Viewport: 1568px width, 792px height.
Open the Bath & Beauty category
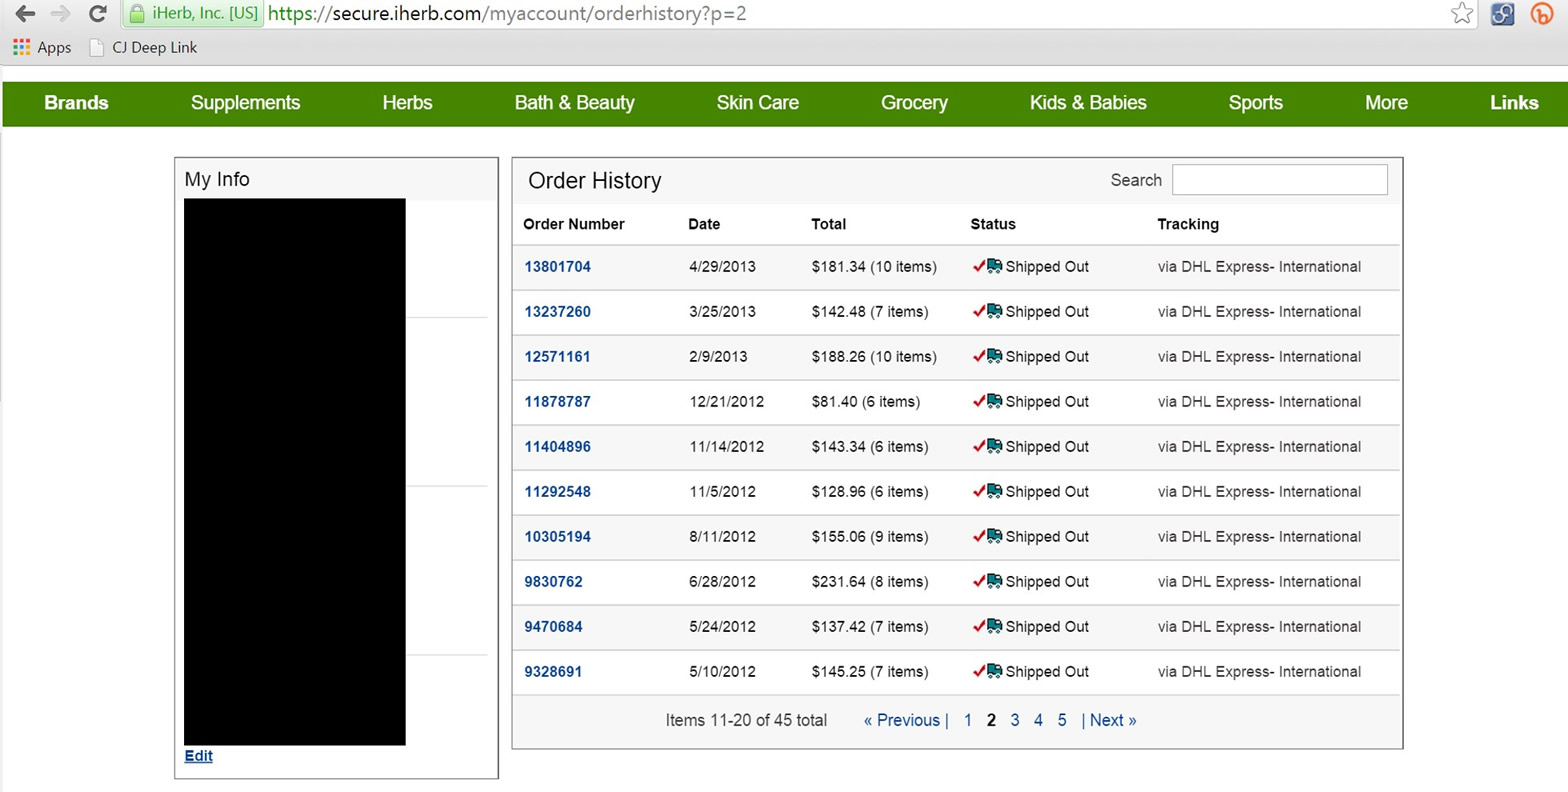click(x=574, y=103)
